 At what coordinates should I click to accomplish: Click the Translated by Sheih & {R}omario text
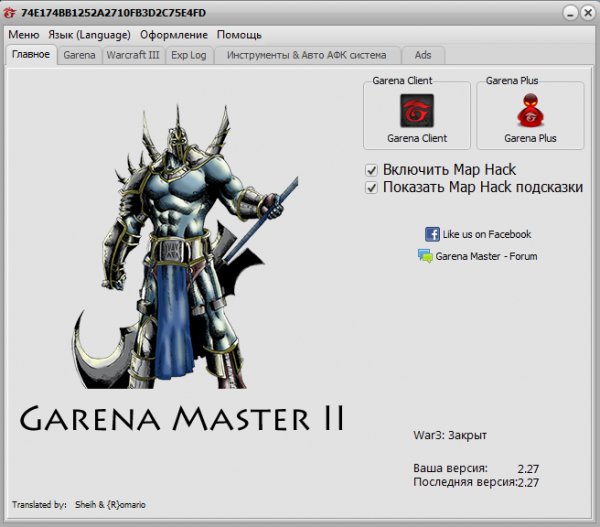[x=79, y=505]
